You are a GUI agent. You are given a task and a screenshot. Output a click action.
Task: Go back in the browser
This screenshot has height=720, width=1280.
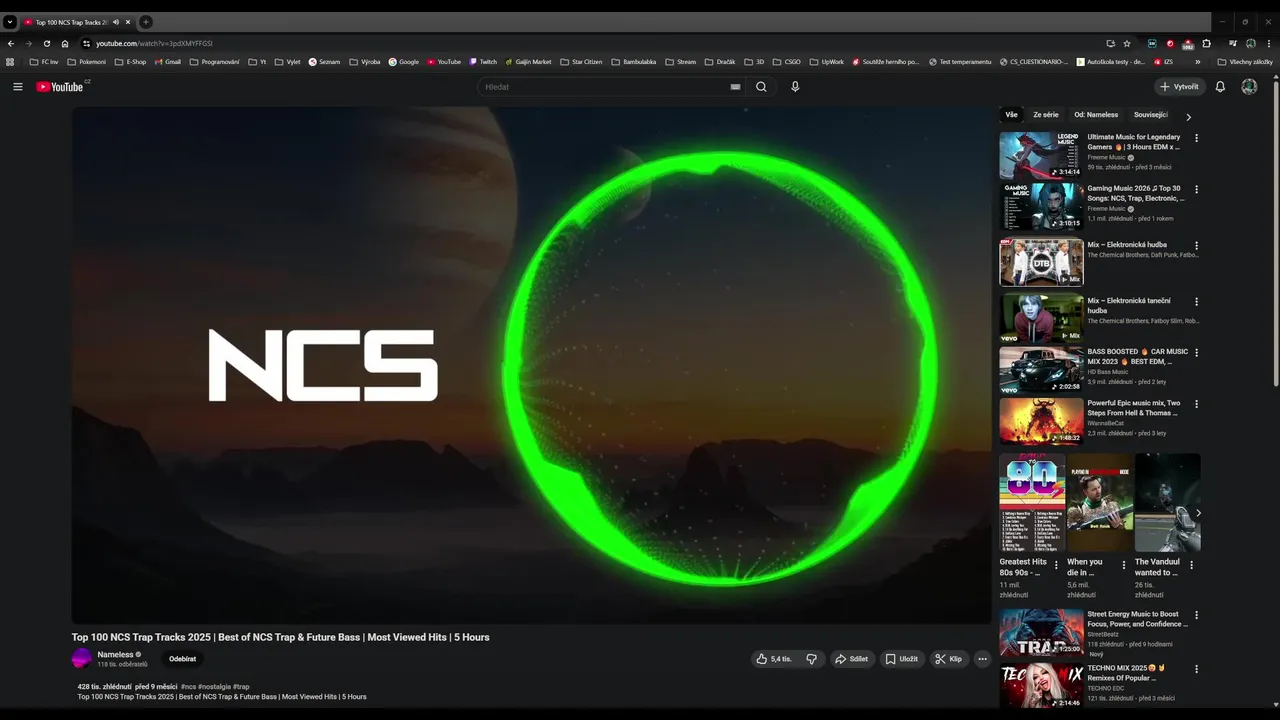tap(11, 43)
